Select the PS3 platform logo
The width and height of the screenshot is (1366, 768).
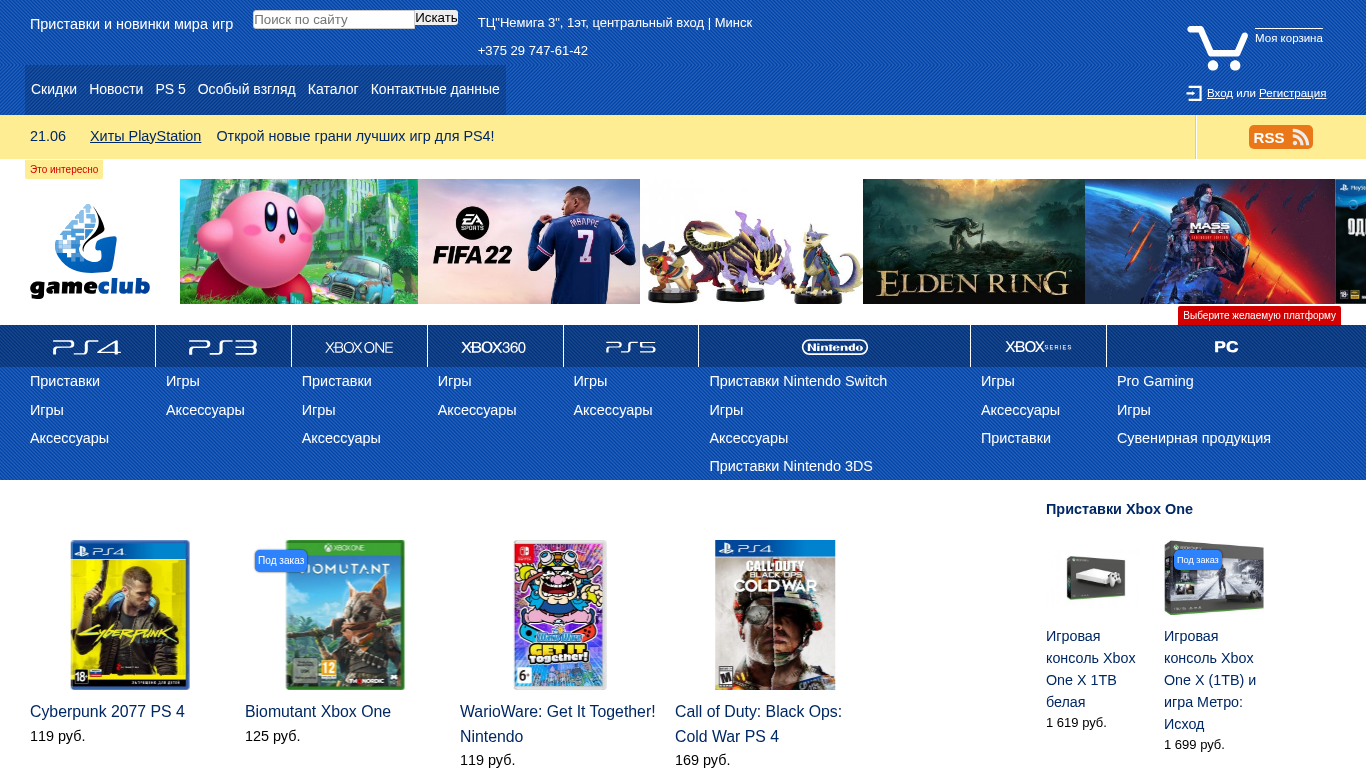pyautogui.click(x=223, y=347)
